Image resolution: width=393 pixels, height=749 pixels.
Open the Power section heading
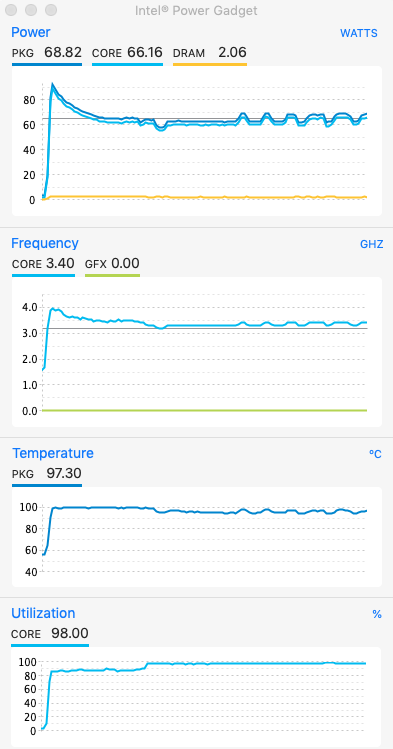tap(31, 32)
